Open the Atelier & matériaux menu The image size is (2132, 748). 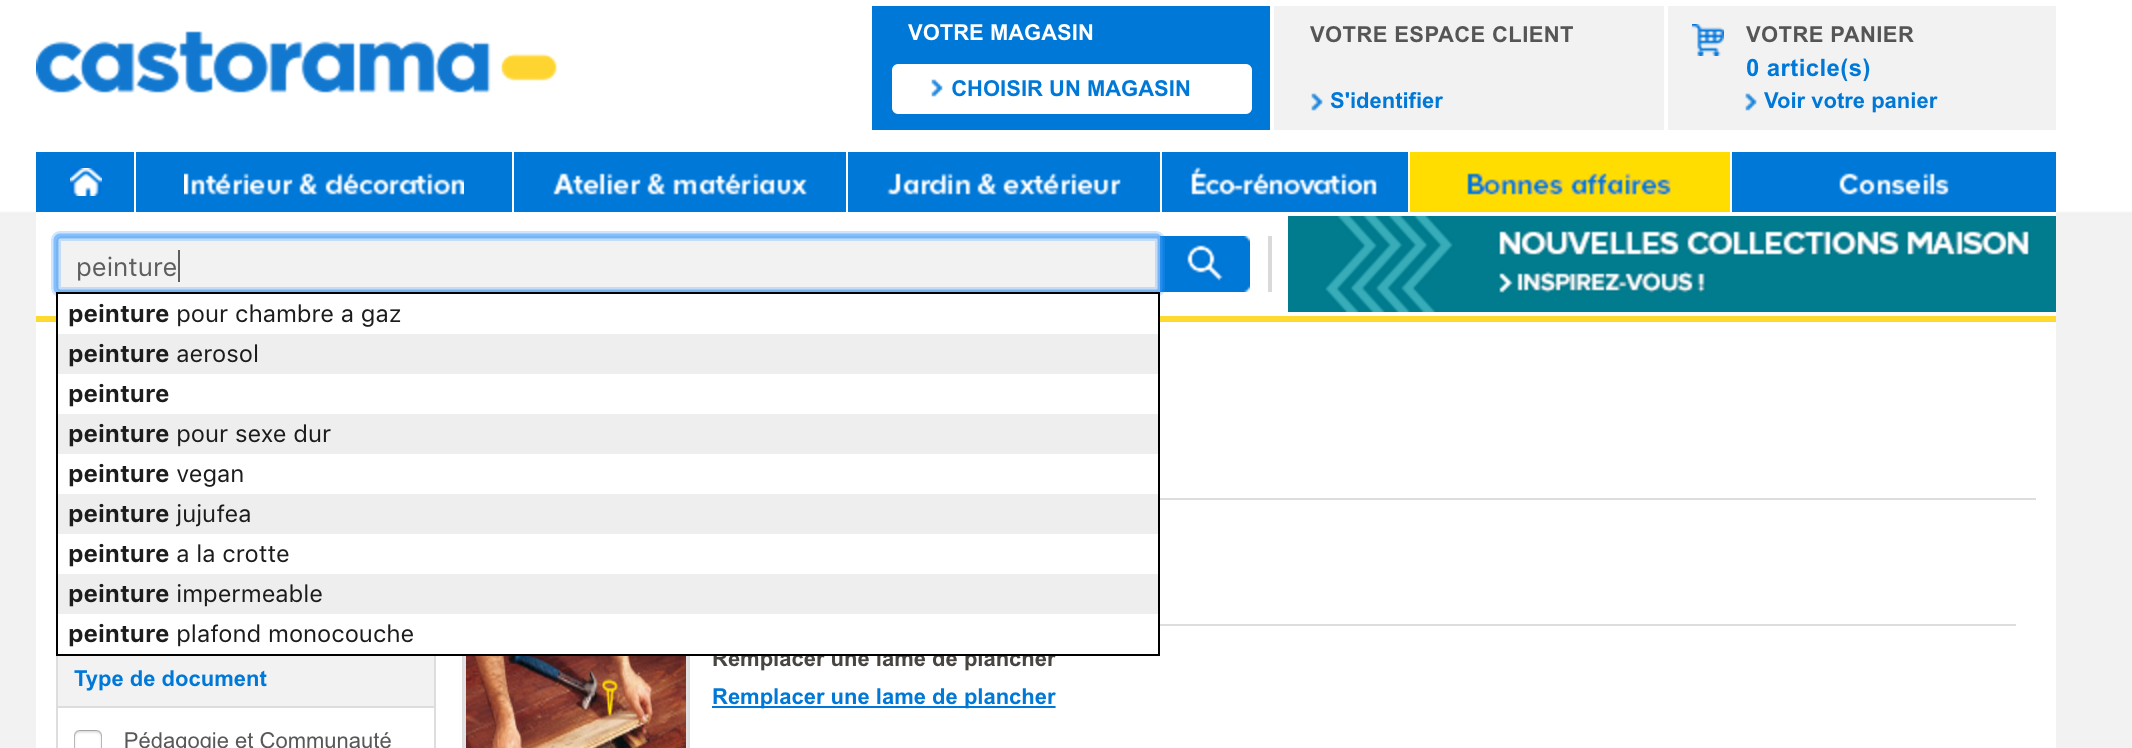point(680,184)
